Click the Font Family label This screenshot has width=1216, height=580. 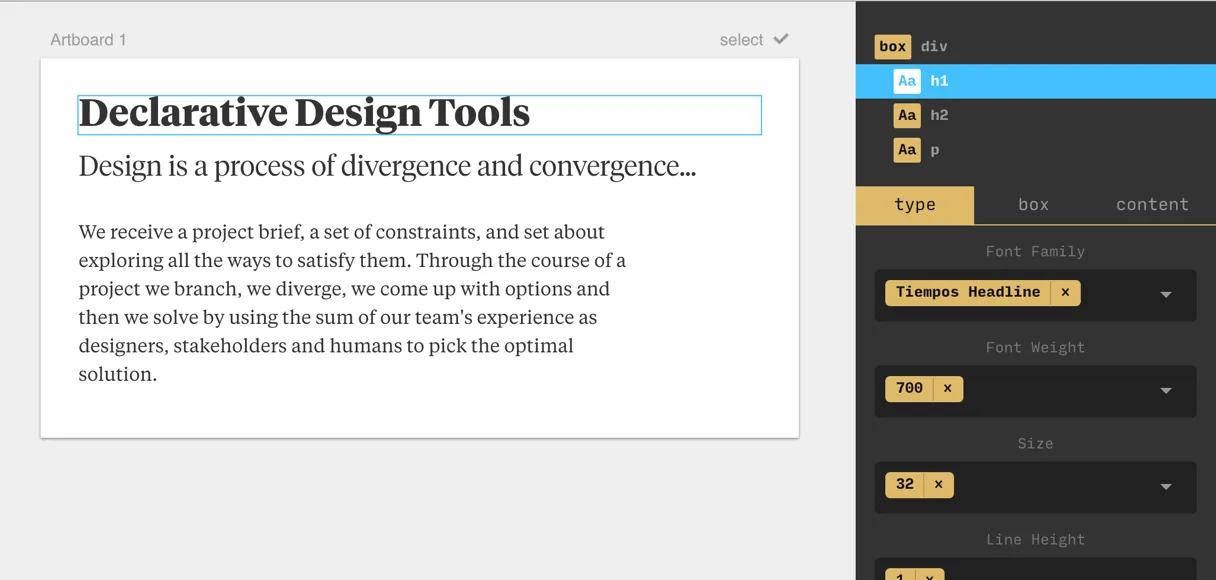[1035, 252]
